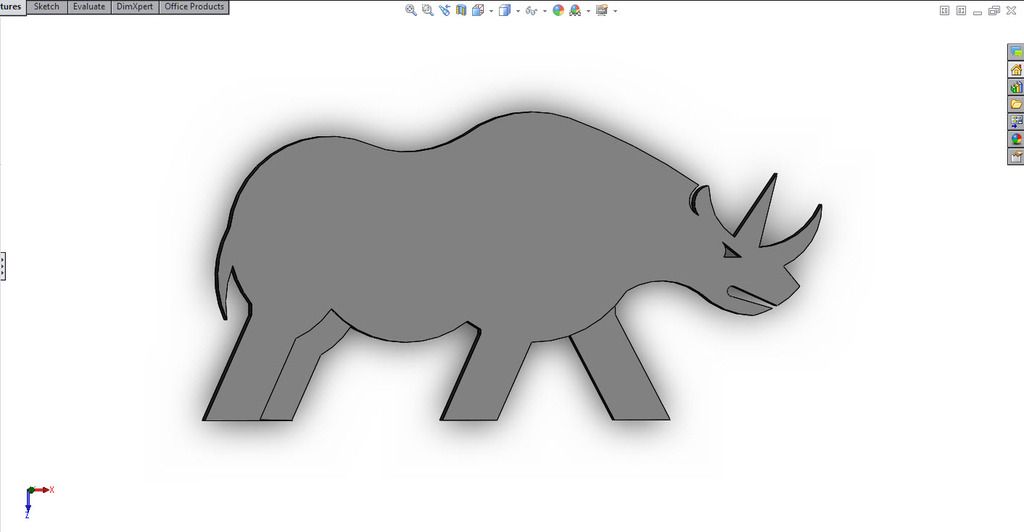Image resolution: width=1024 pixels, height=532 pixels.
Task: Switch to the DimXpert tab
Action: click(x=135, y=7)
